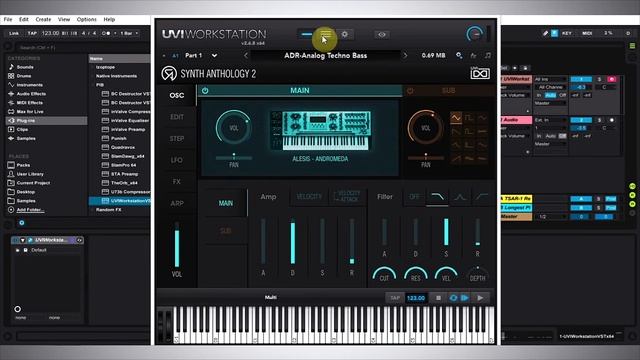
Task: Click Link button in Live toolbar
Action: [14, 33]
